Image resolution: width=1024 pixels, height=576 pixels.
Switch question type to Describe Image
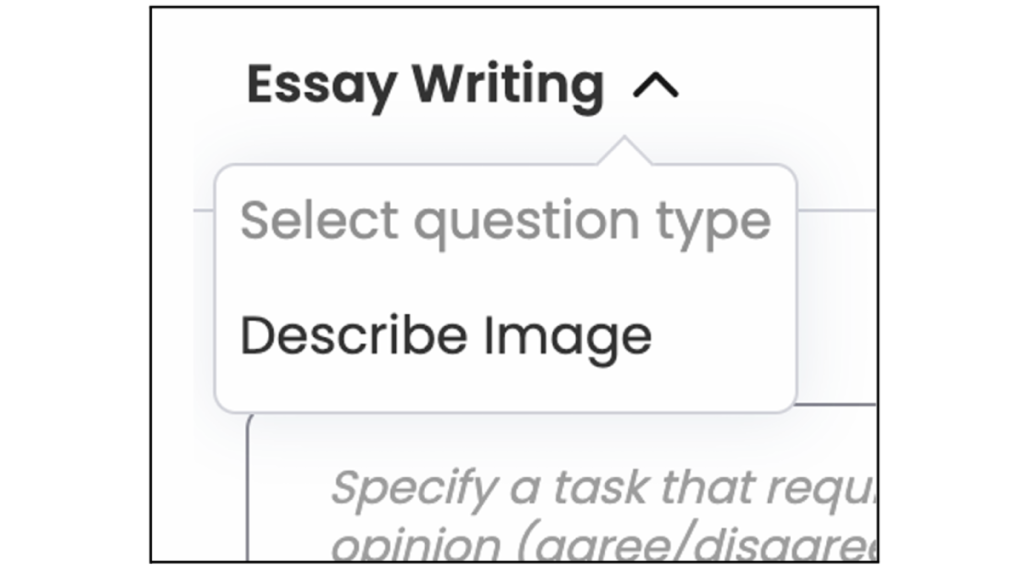(x=446, y=336)
